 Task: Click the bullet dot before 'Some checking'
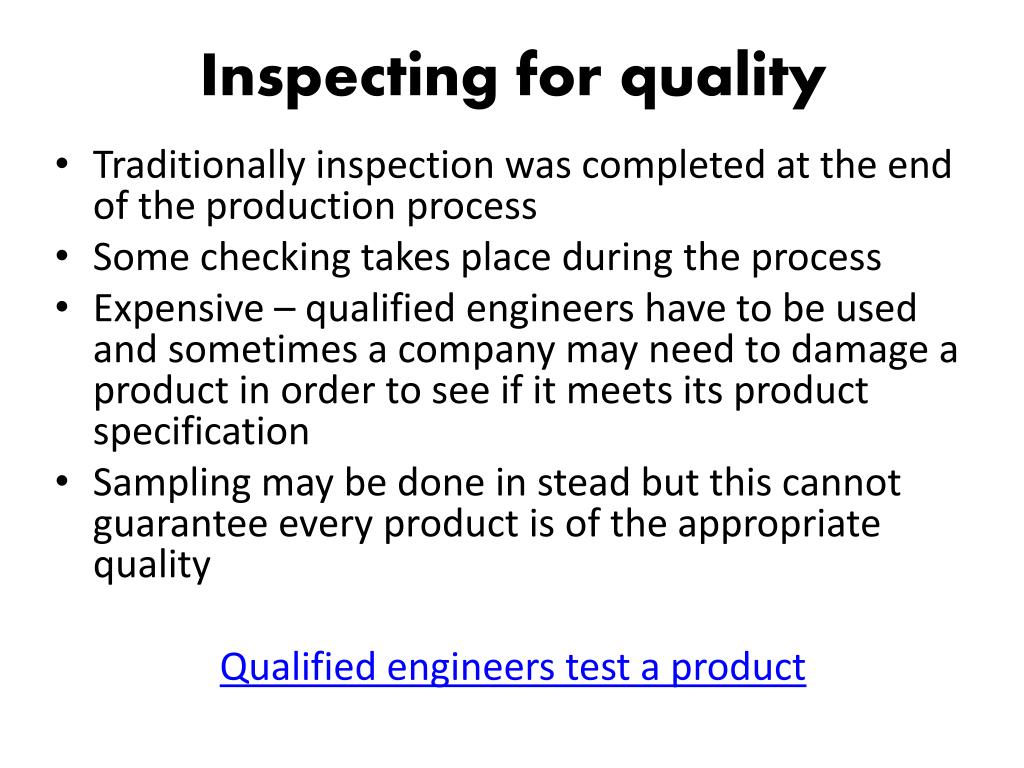(x=62, y=255)
